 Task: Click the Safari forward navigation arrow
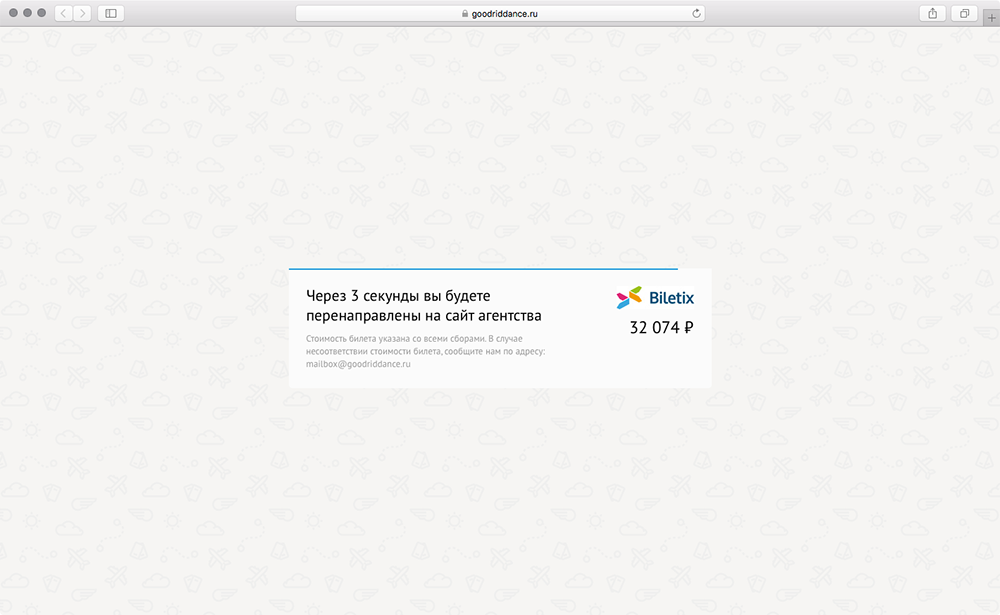[81, 13]
